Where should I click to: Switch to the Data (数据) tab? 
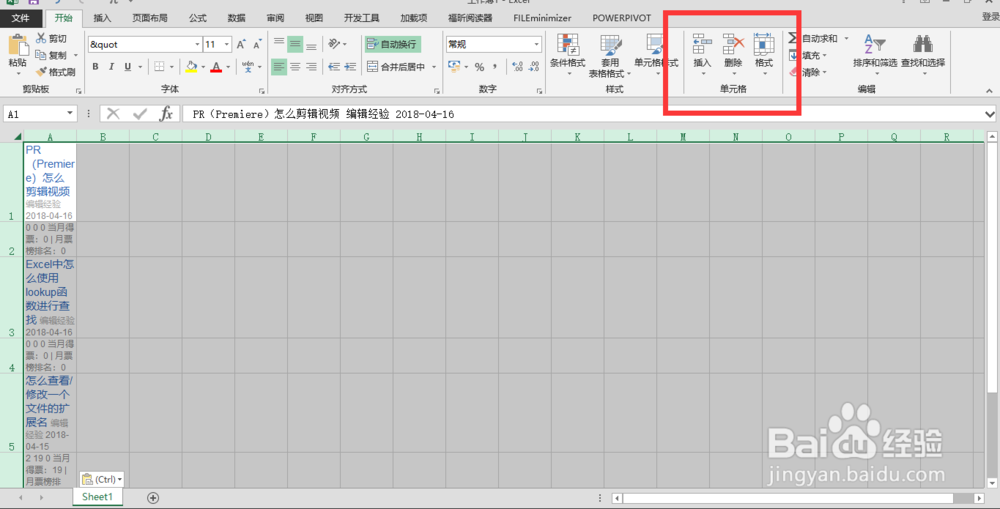[237, 18]
